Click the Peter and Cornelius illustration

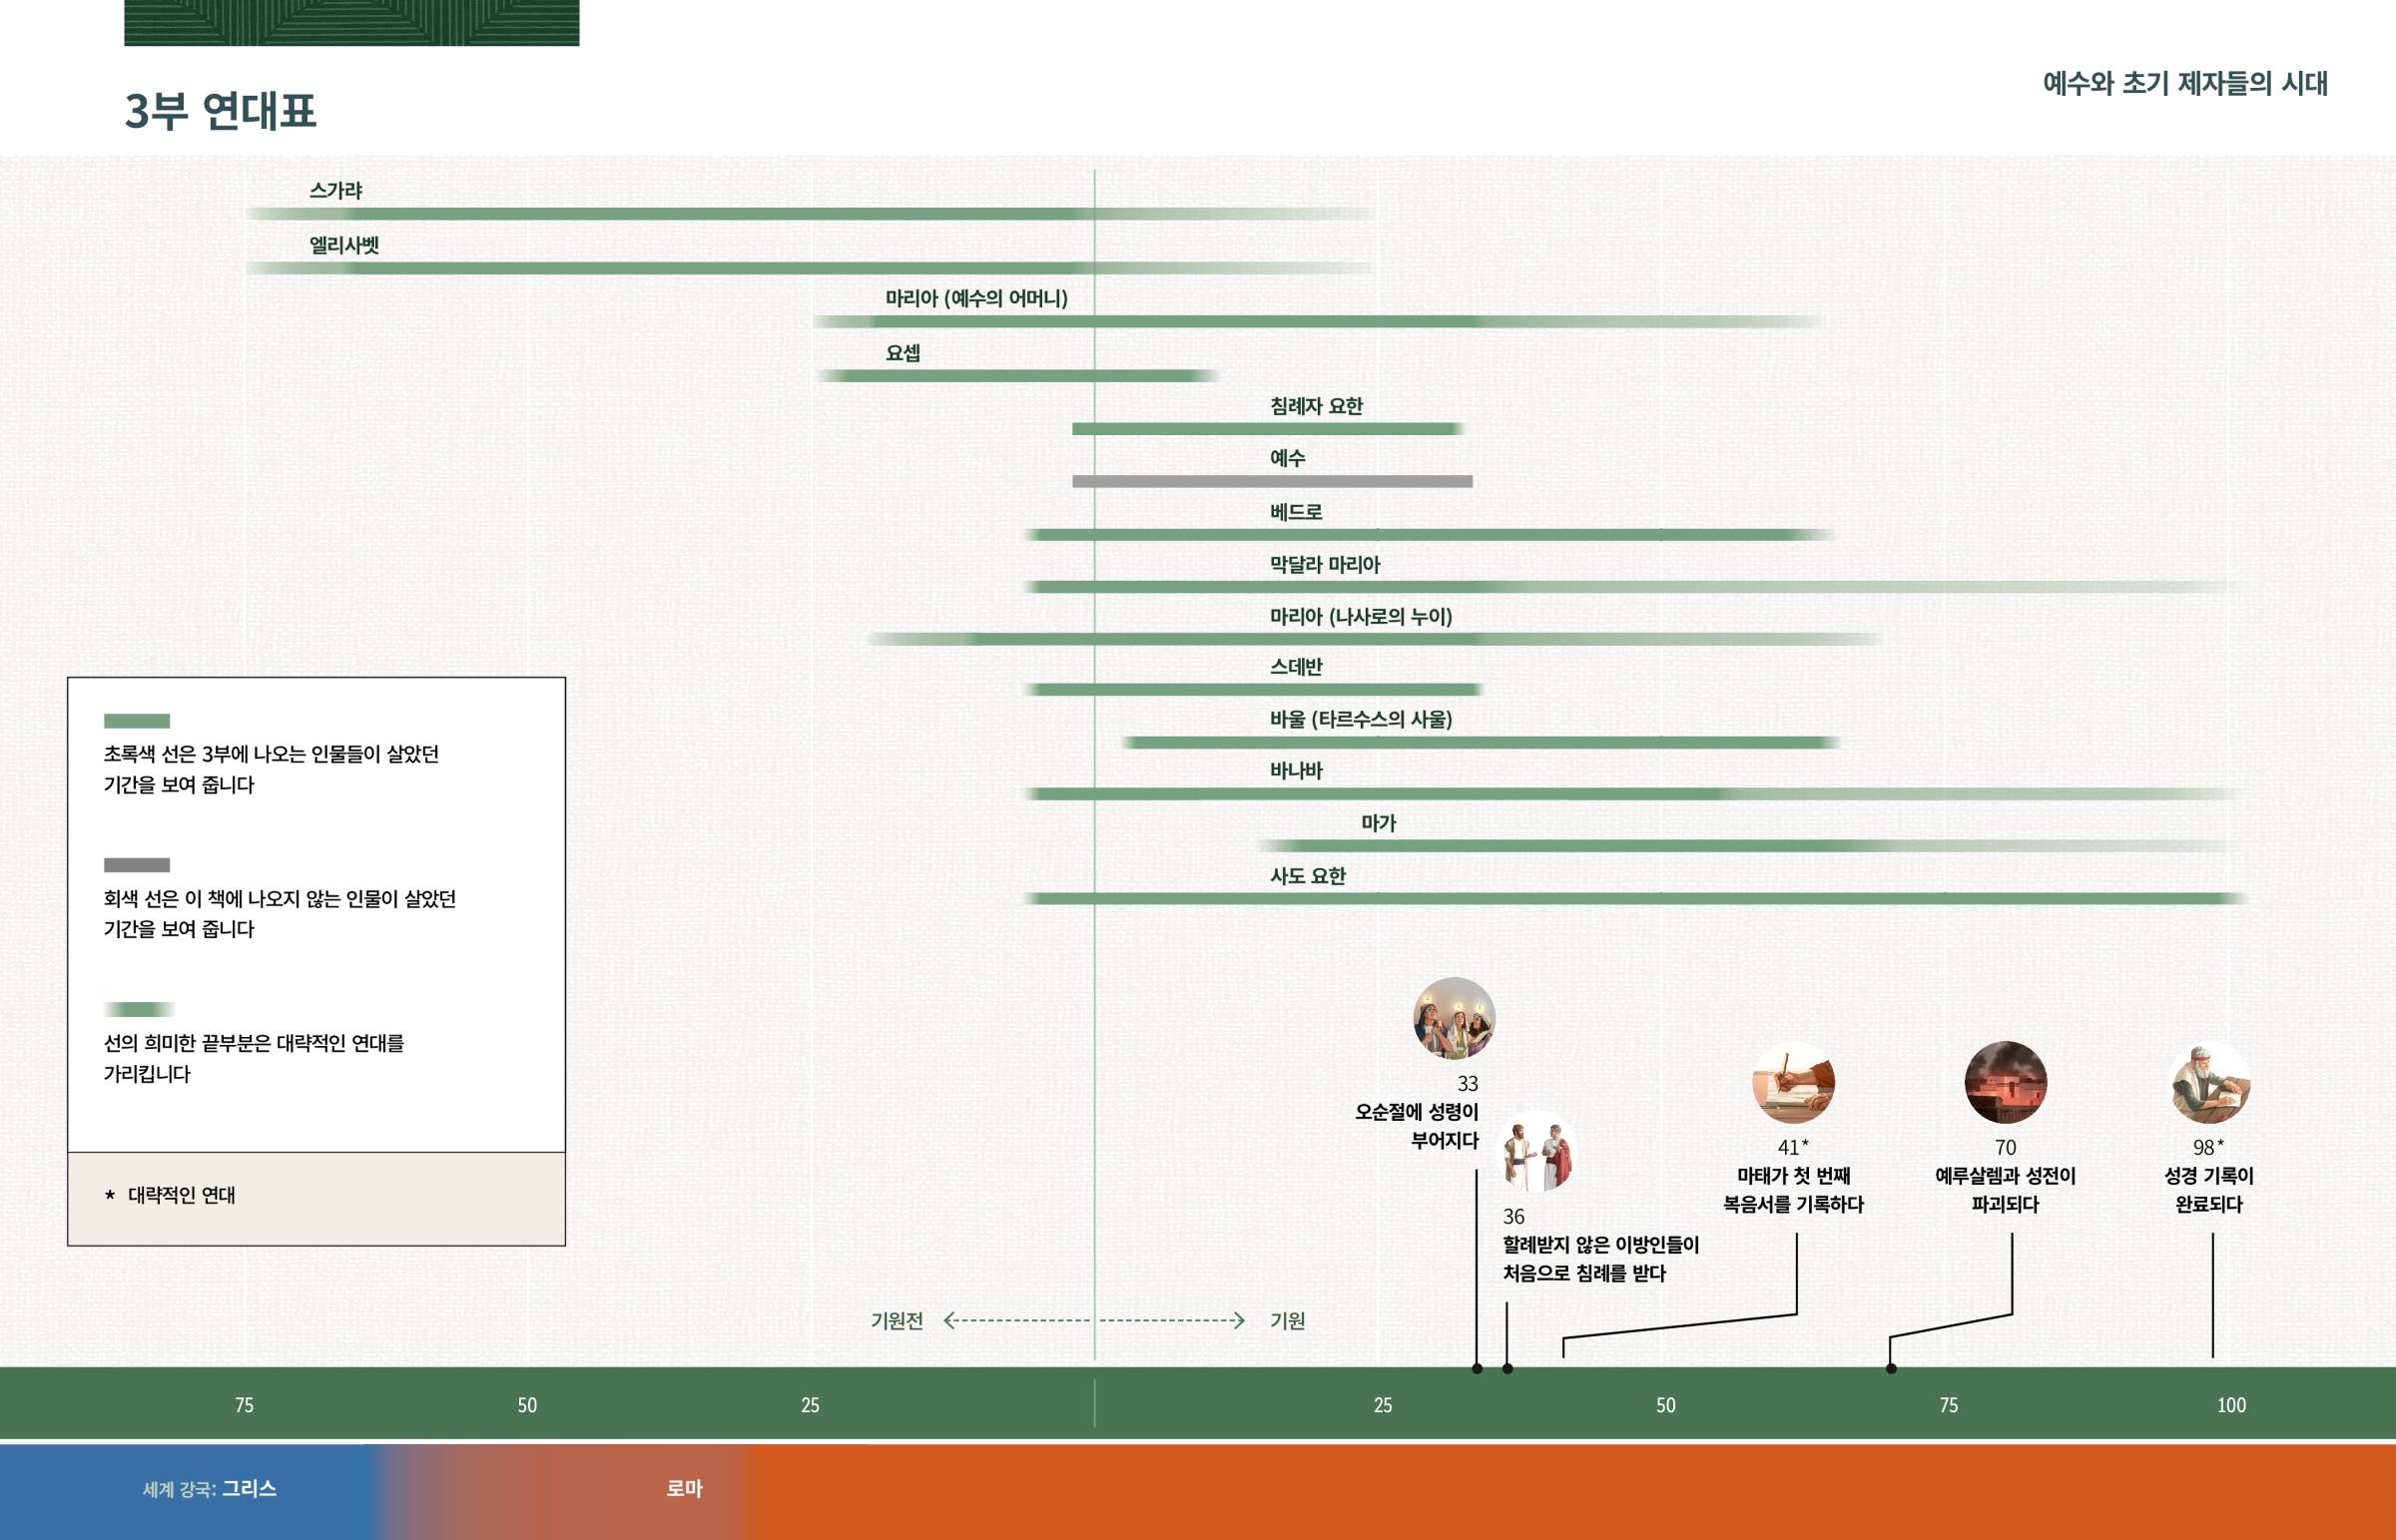pos(1539,1152)
